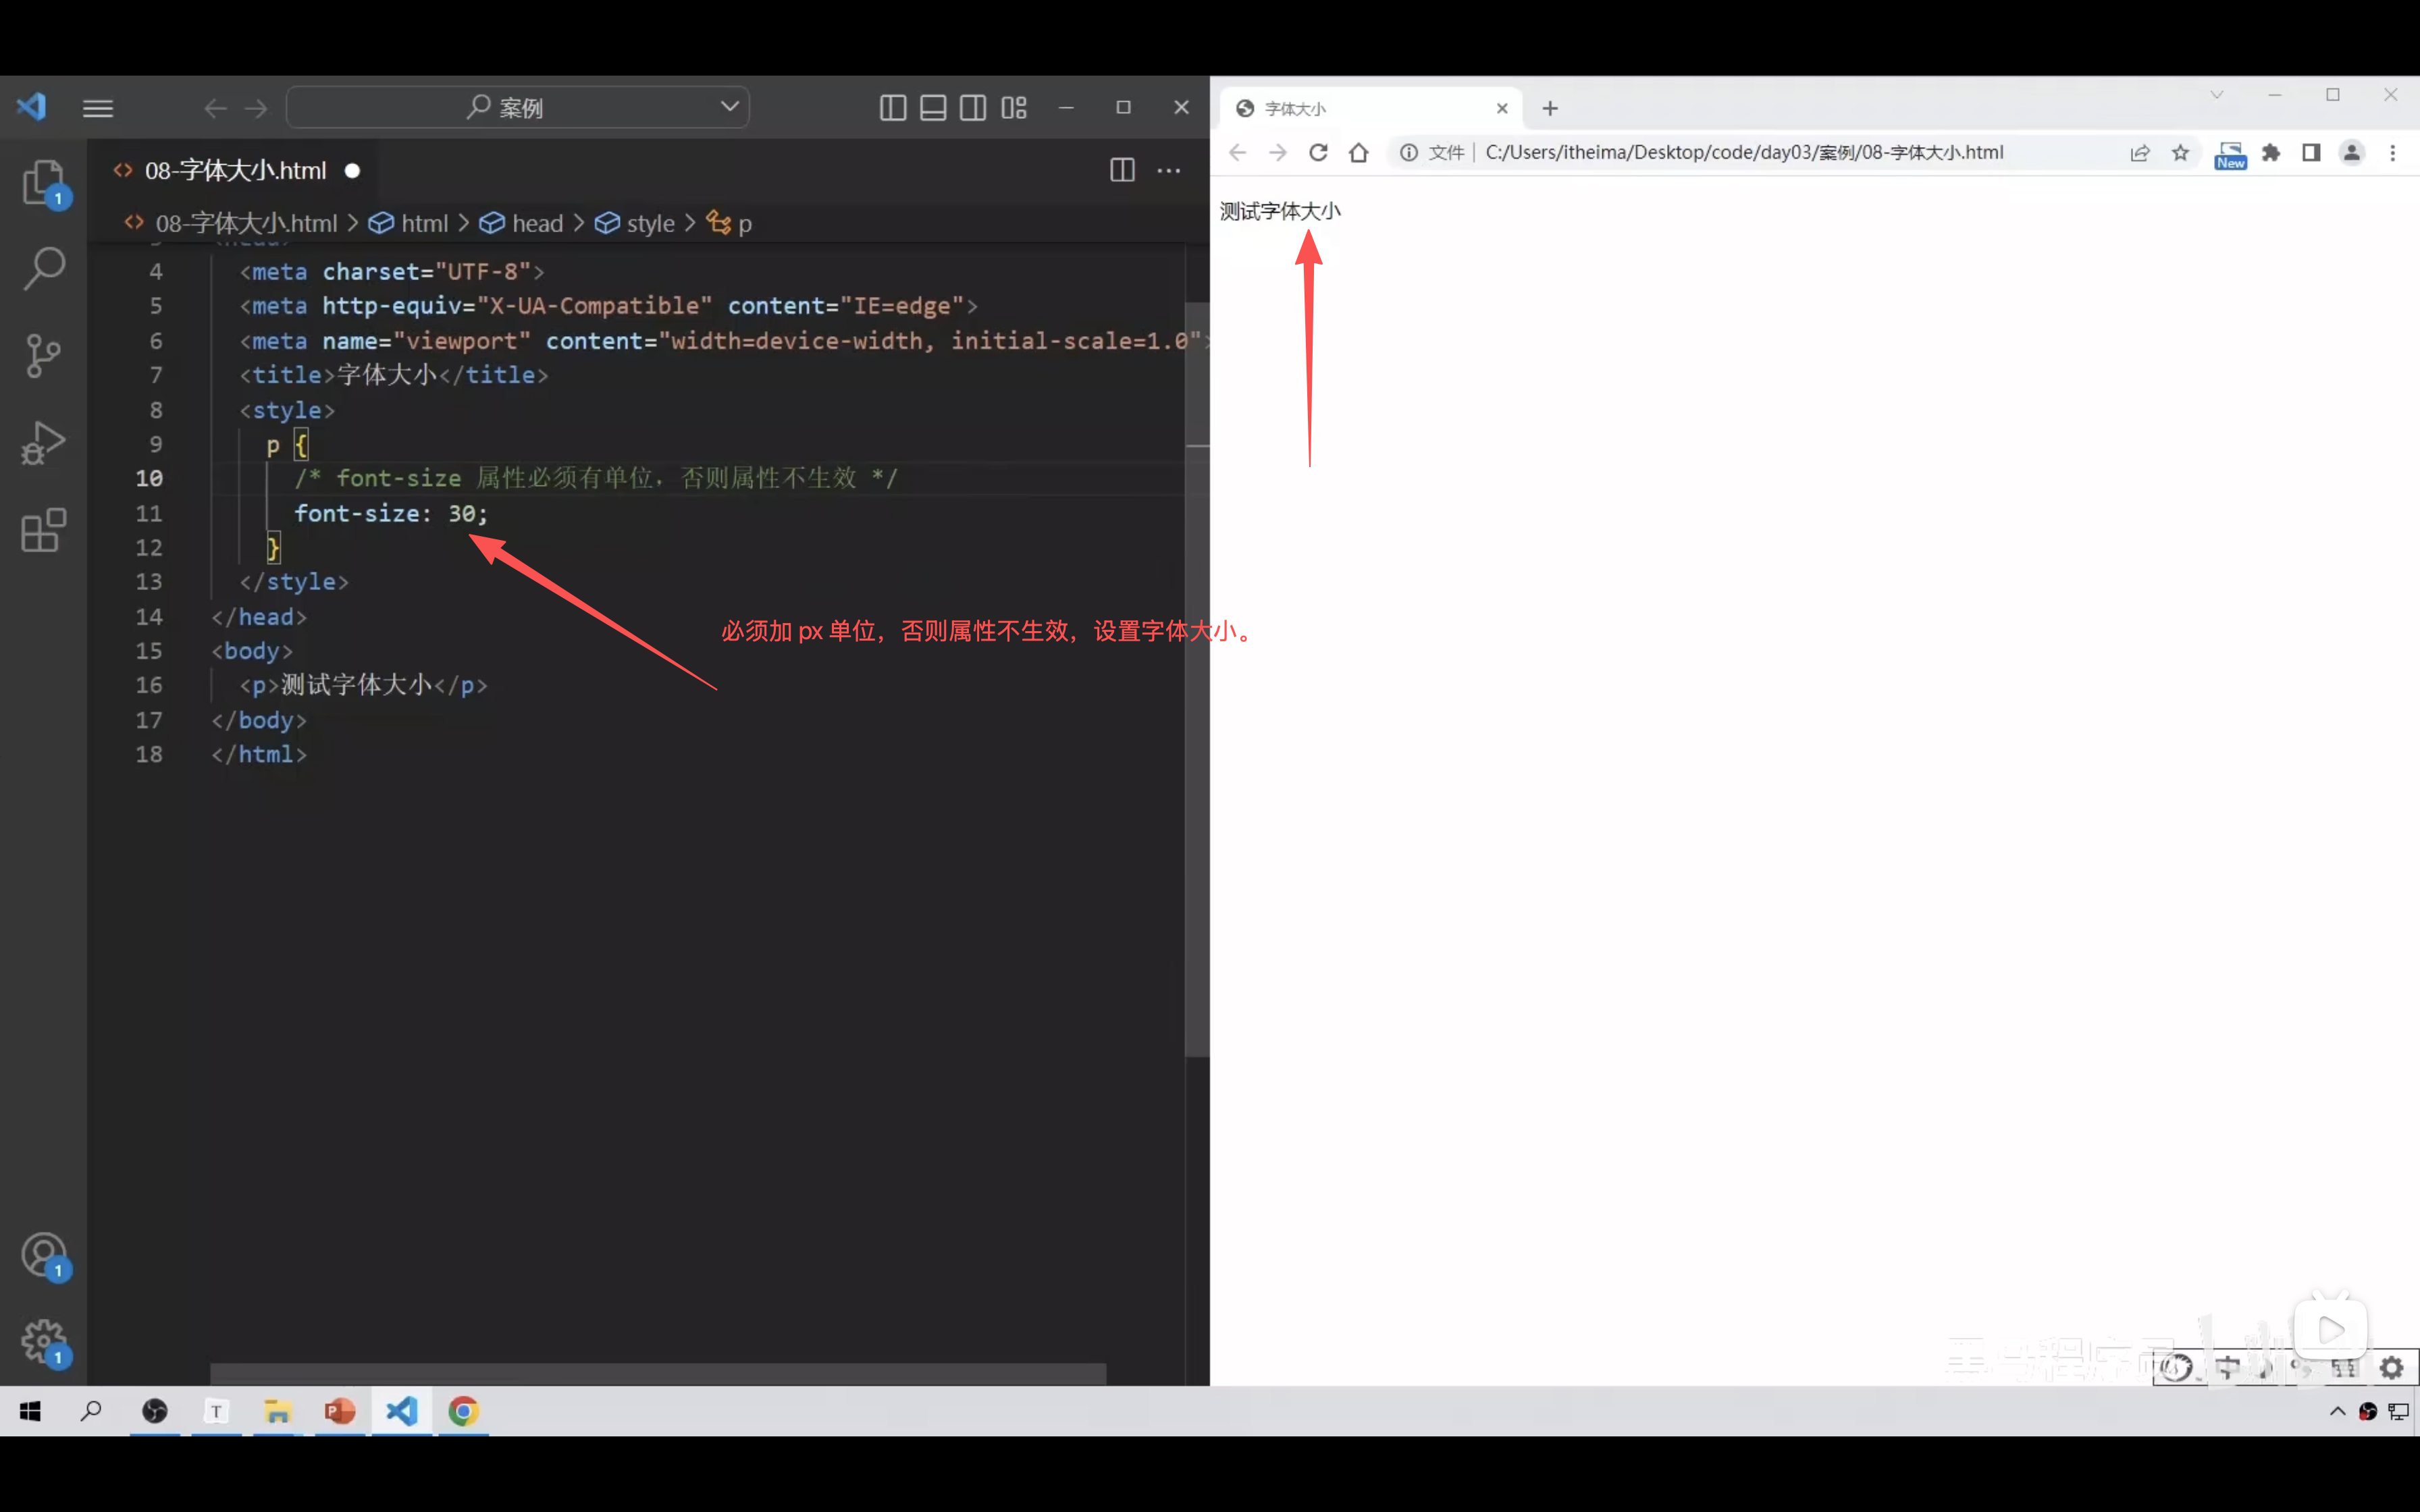Expand the command center dropdown chevron
This screenshot has height=1512, width=2420.
pos(730,106)
